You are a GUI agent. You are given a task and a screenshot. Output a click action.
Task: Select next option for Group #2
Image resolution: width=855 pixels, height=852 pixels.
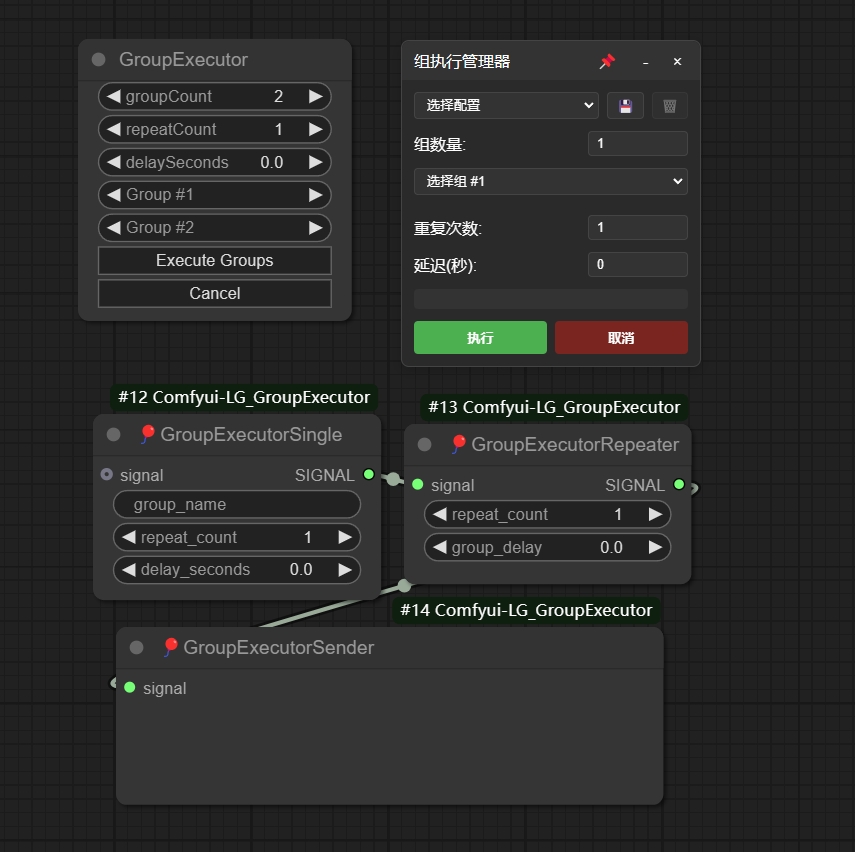(x=316, y=227)
